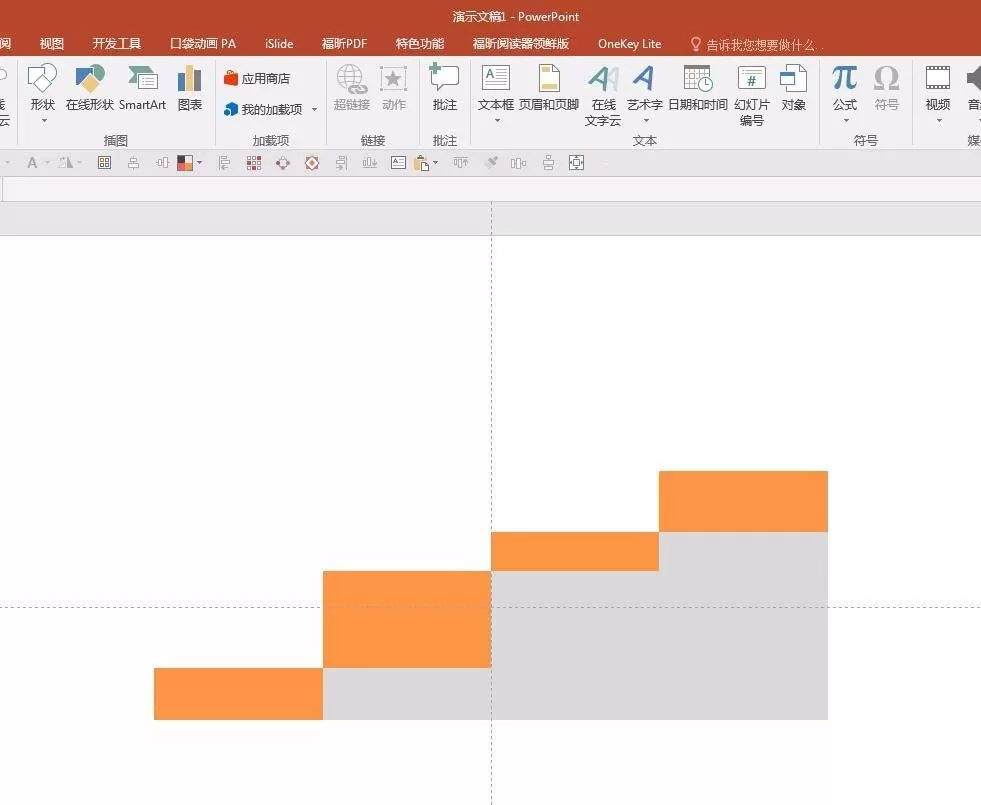Switch to the View (视图) tab

pos(51,44)
